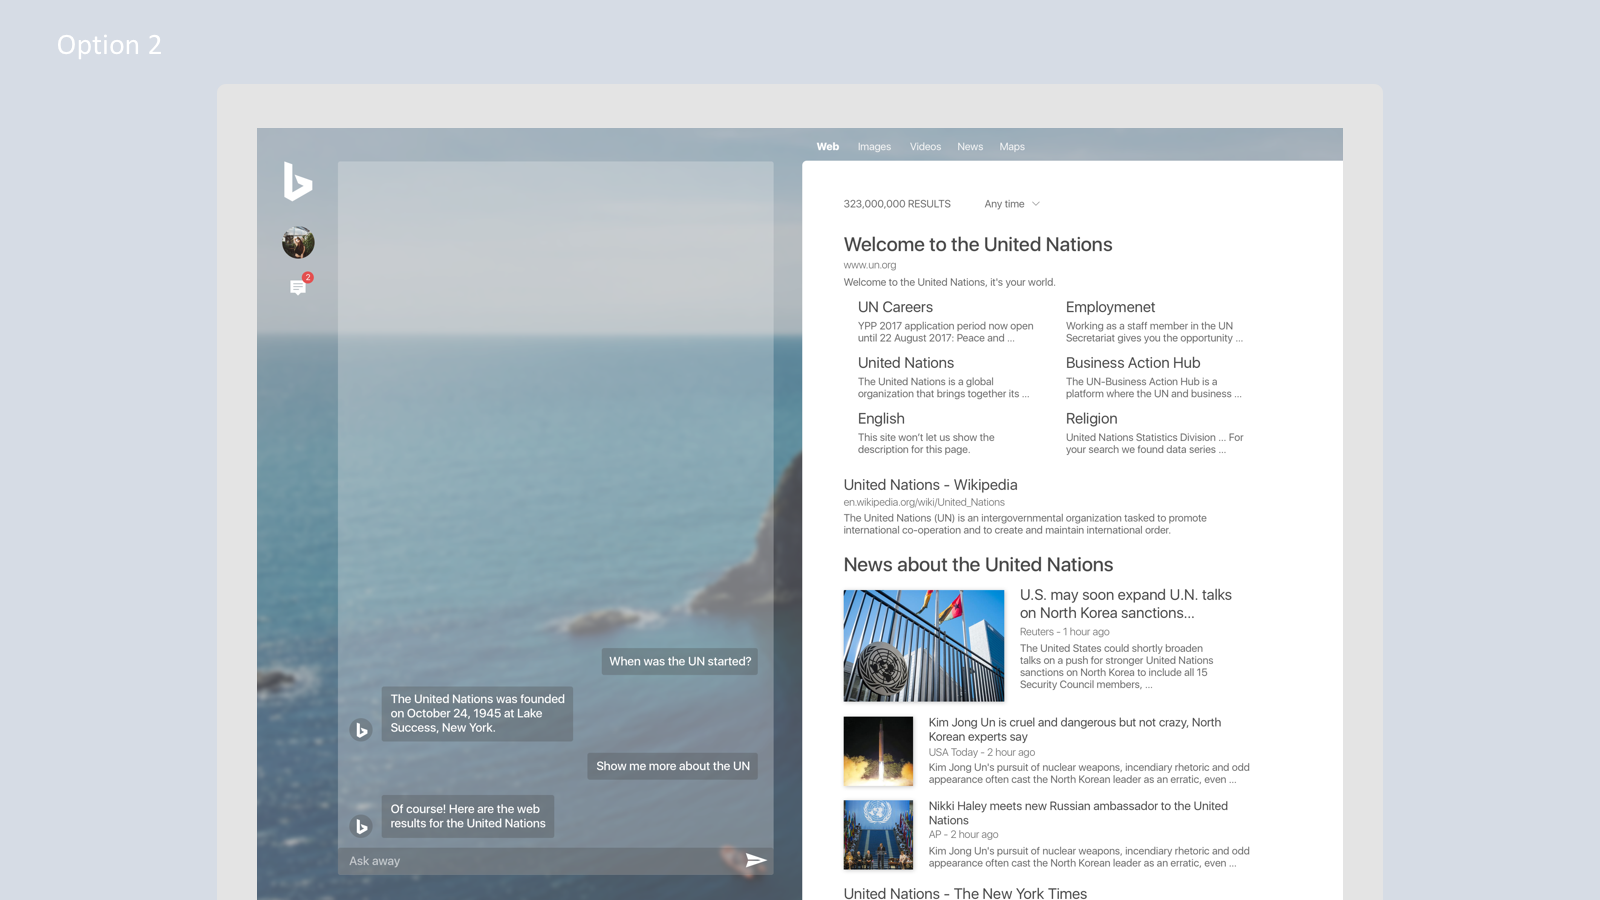Click Bing bot icon beside founding answer
This screenshot has width=1600, height=900.
tap(361, 730)
